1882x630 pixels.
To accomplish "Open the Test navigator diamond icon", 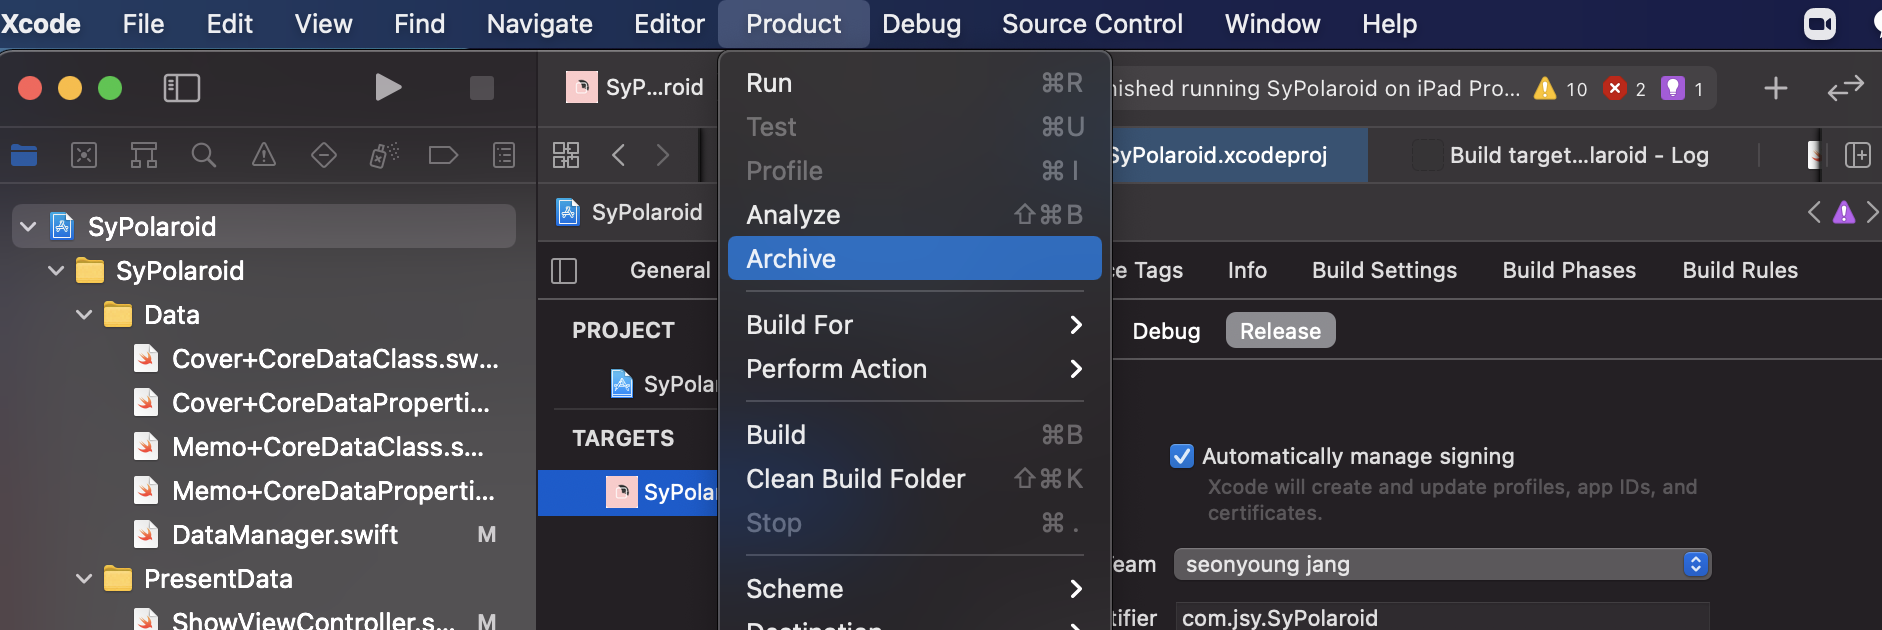I will (324, 155).
